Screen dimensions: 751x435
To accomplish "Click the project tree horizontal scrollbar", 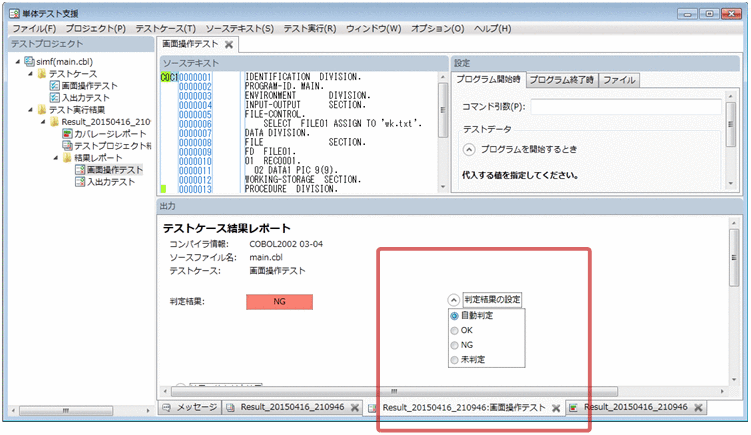I will 66,411.
